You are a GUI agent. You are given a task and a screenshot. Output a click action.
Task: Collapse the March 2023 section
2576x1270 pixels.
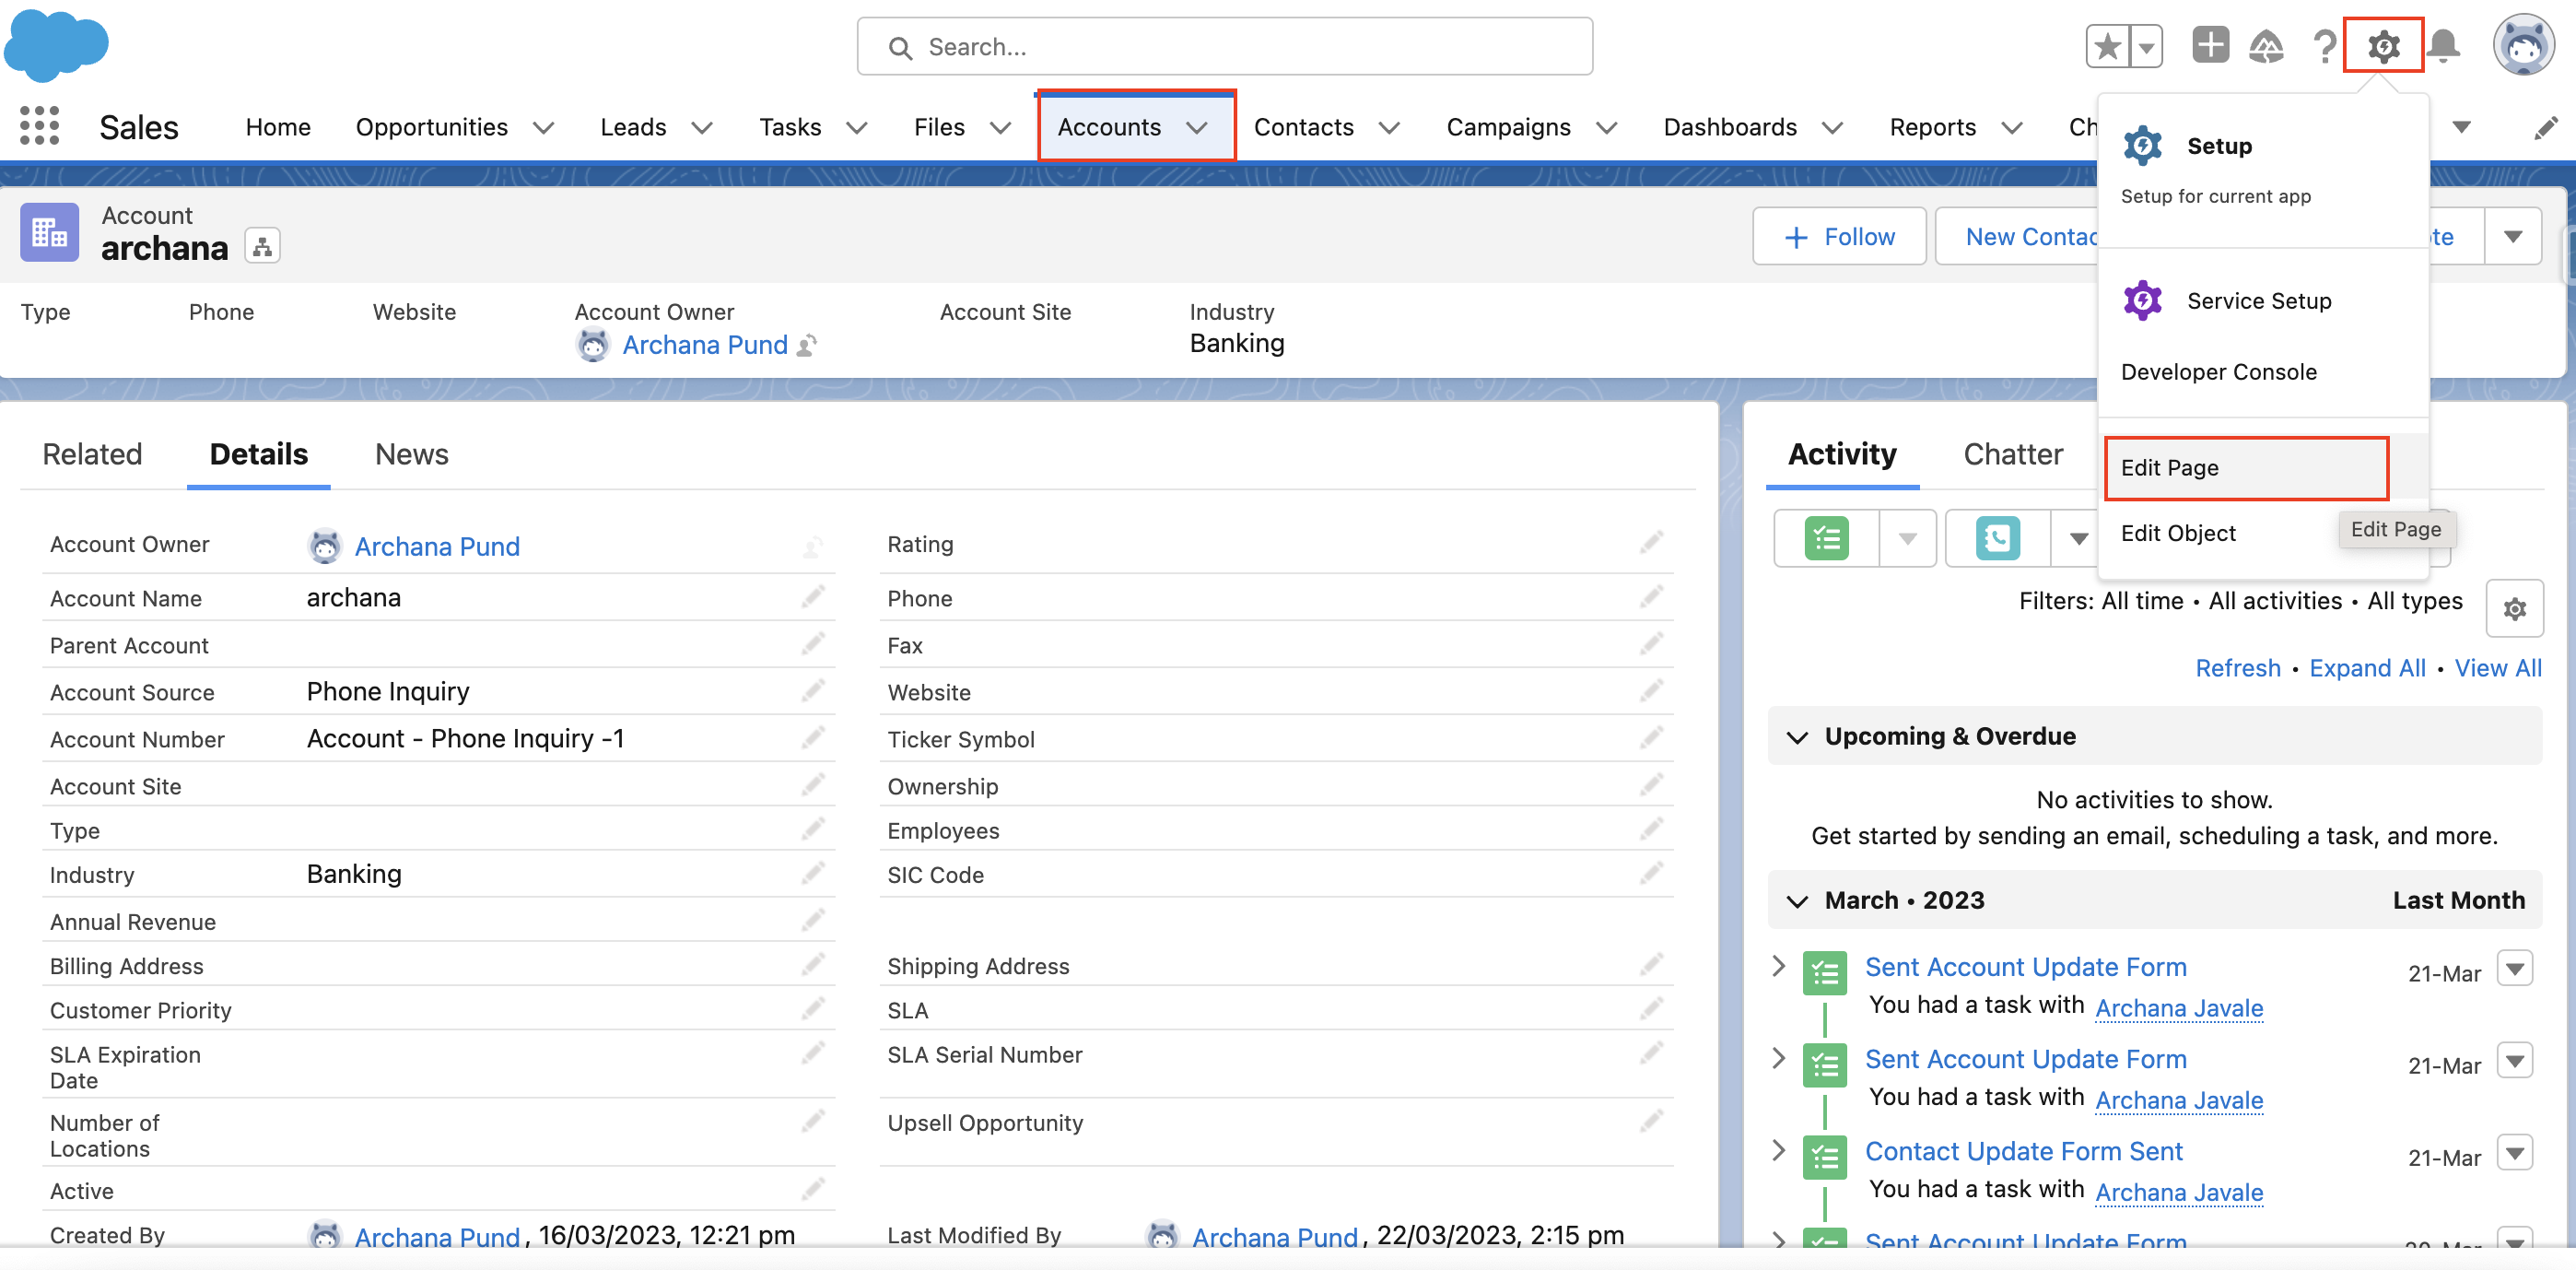(x=1797, y=901)
